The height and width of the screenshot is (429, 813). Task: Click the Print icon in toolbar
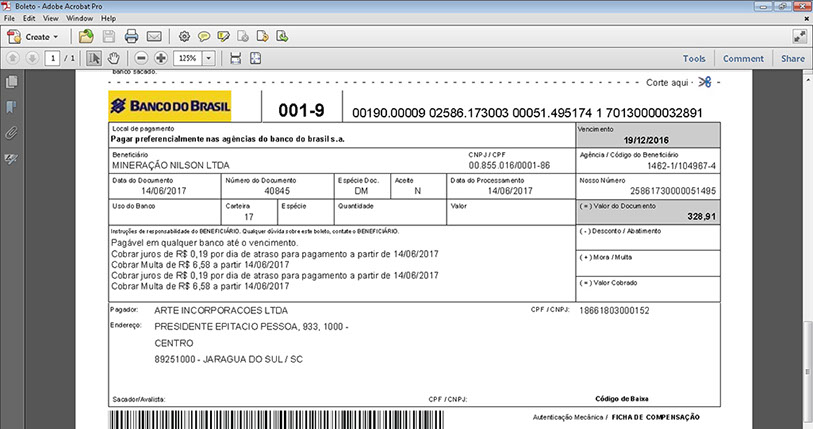point(132,37)
